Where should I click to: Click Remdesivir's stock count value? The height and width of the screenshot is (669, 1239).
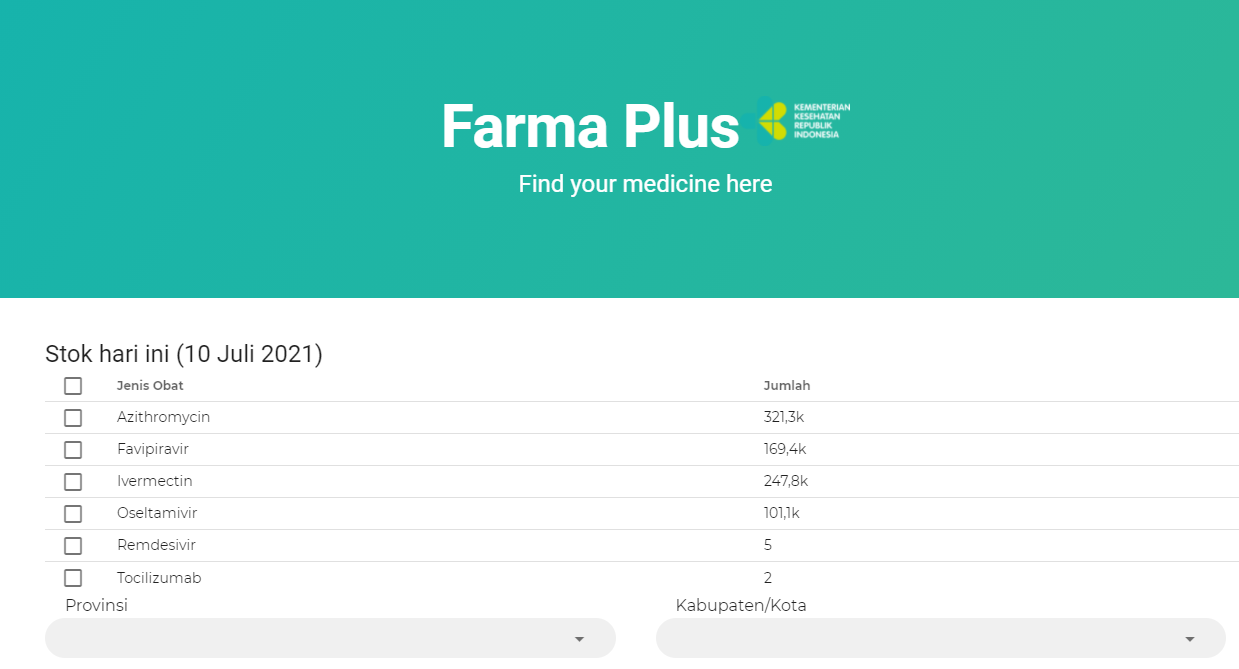click(x=768, y=545)
